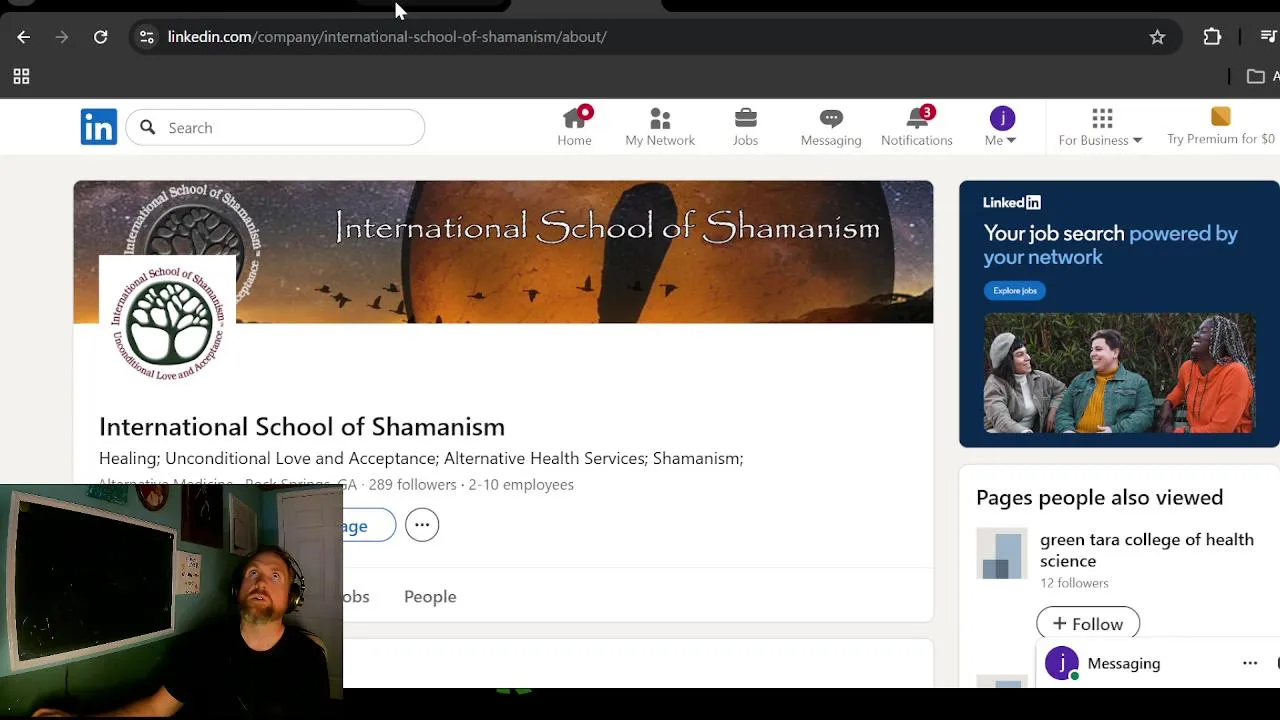Bookmark this page with the star icon

1157,37
